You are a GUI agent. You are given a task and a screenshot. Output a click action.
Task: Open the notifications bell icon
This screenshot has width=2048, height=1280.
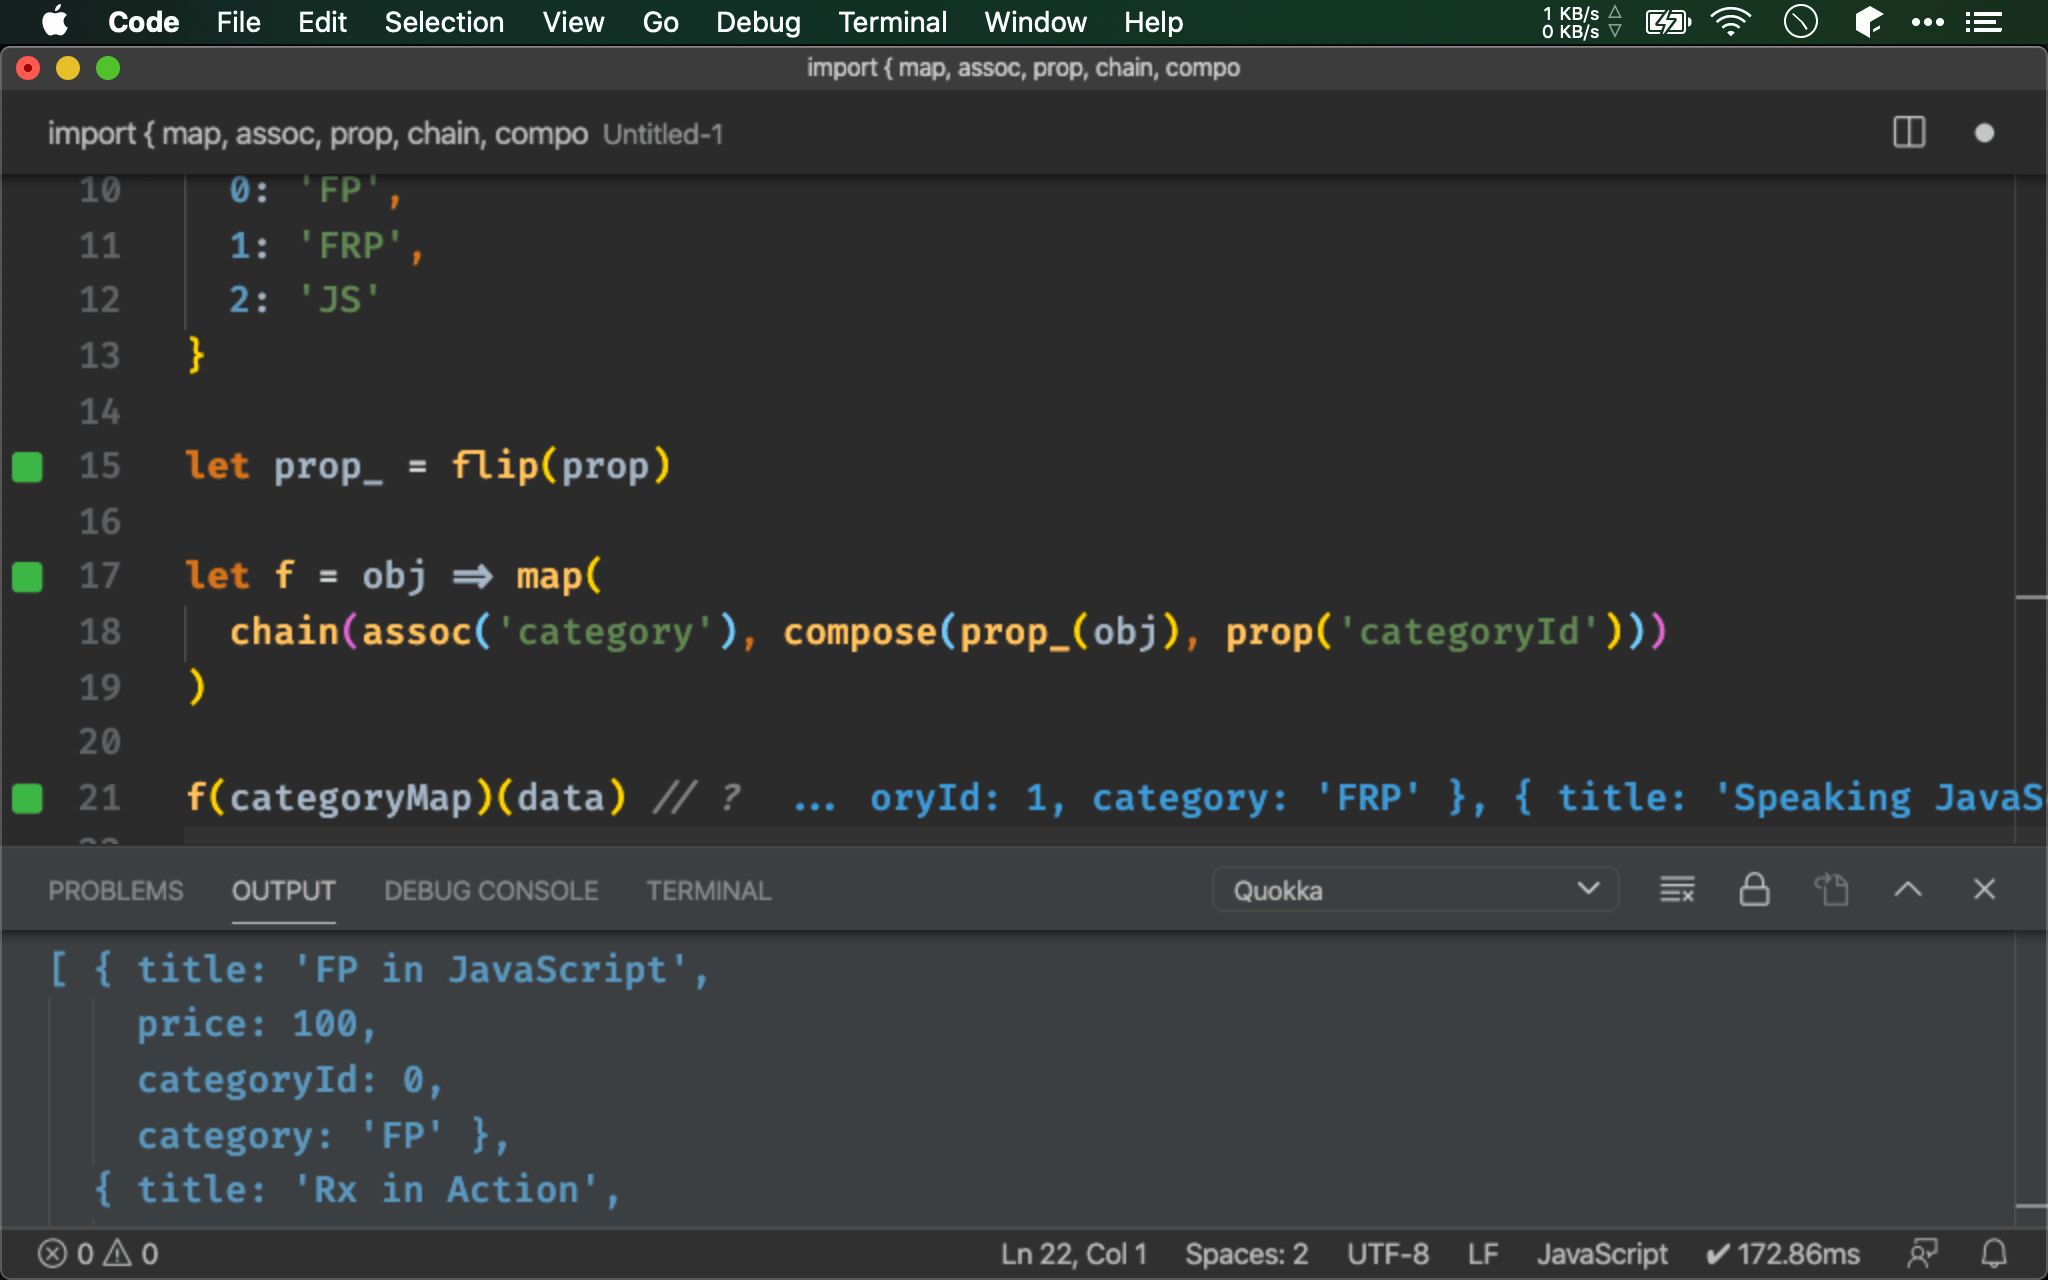[x=1994, y=1254]
